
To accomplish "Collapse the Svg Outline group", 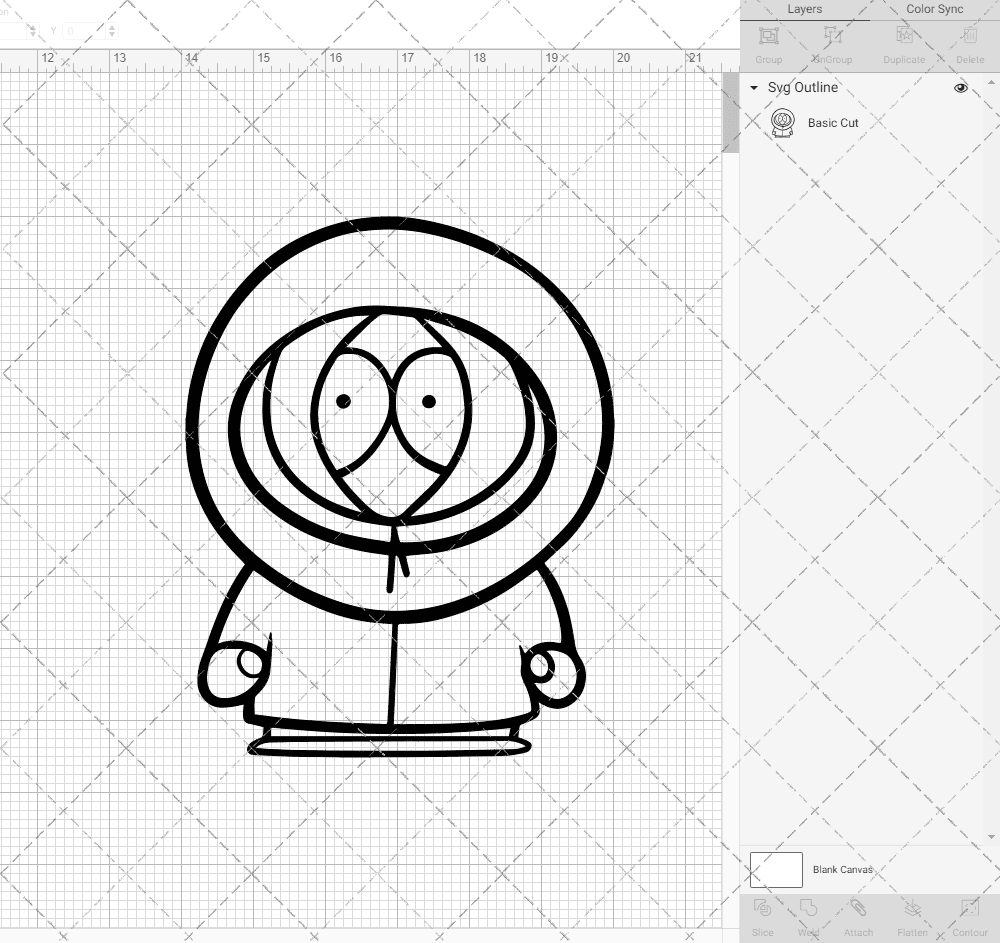I will 754,88.
